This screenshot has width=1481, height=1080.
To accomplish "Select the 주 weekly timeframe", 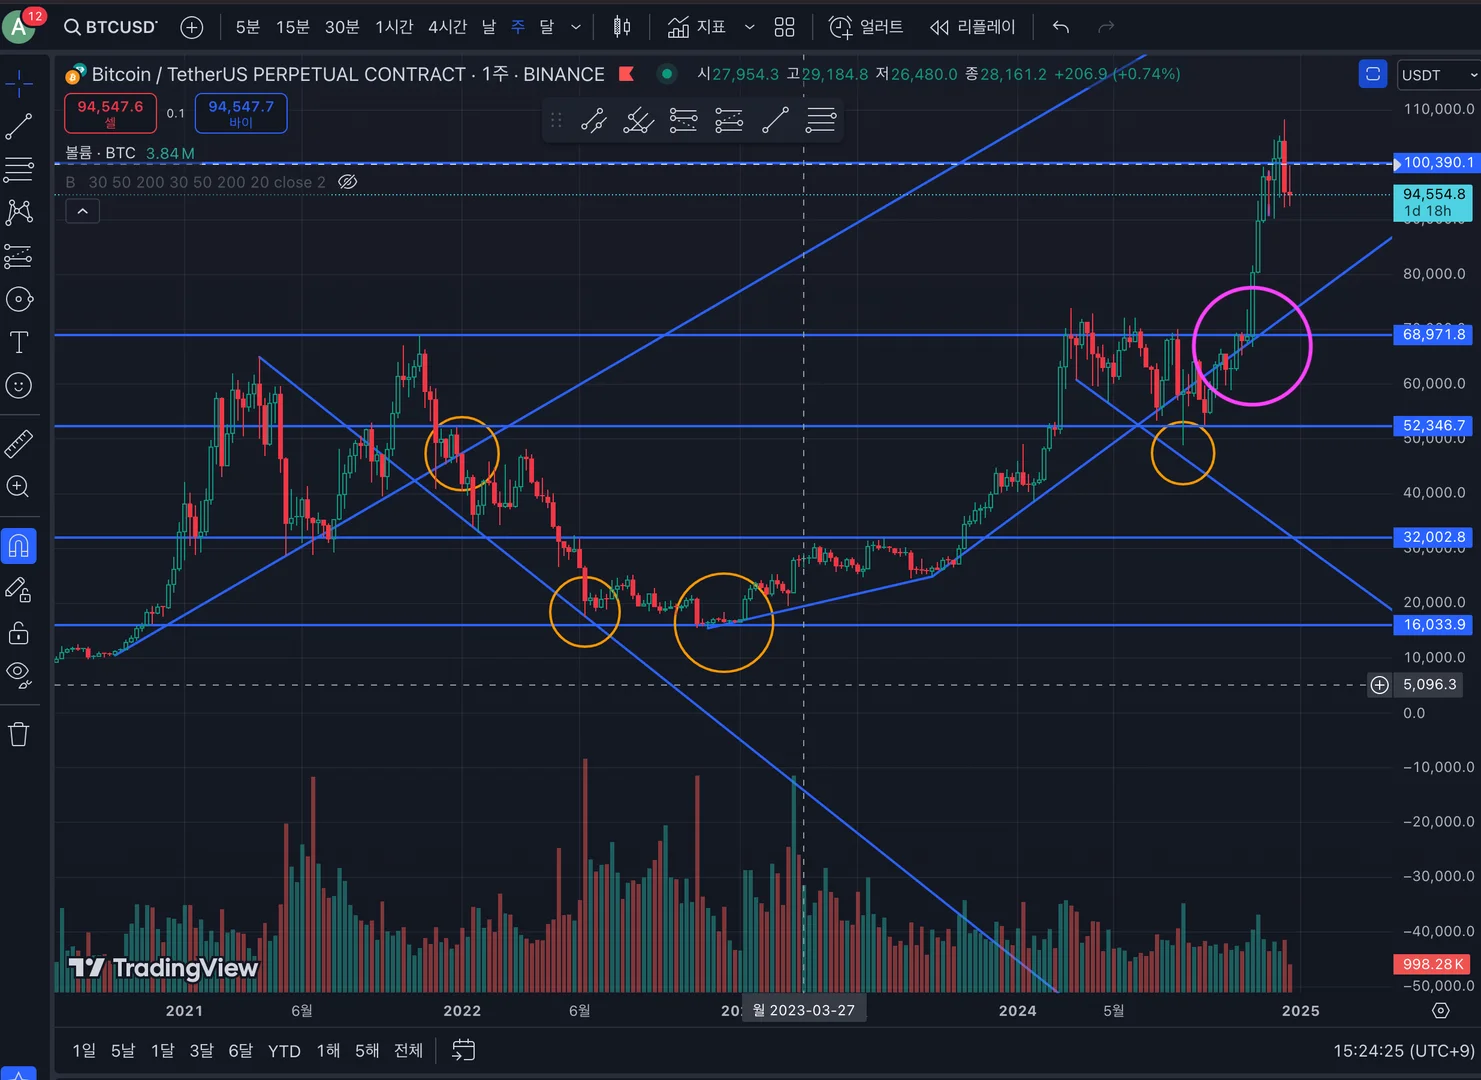I will click(x=518, y=27).
